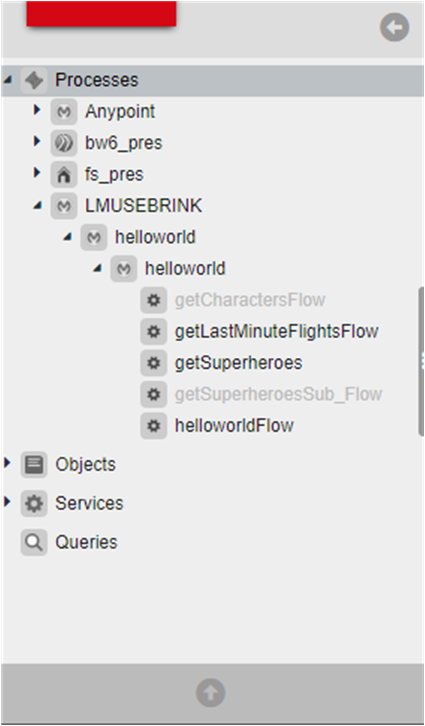Click the Queries magnifier icon

[x=34, y=542]
